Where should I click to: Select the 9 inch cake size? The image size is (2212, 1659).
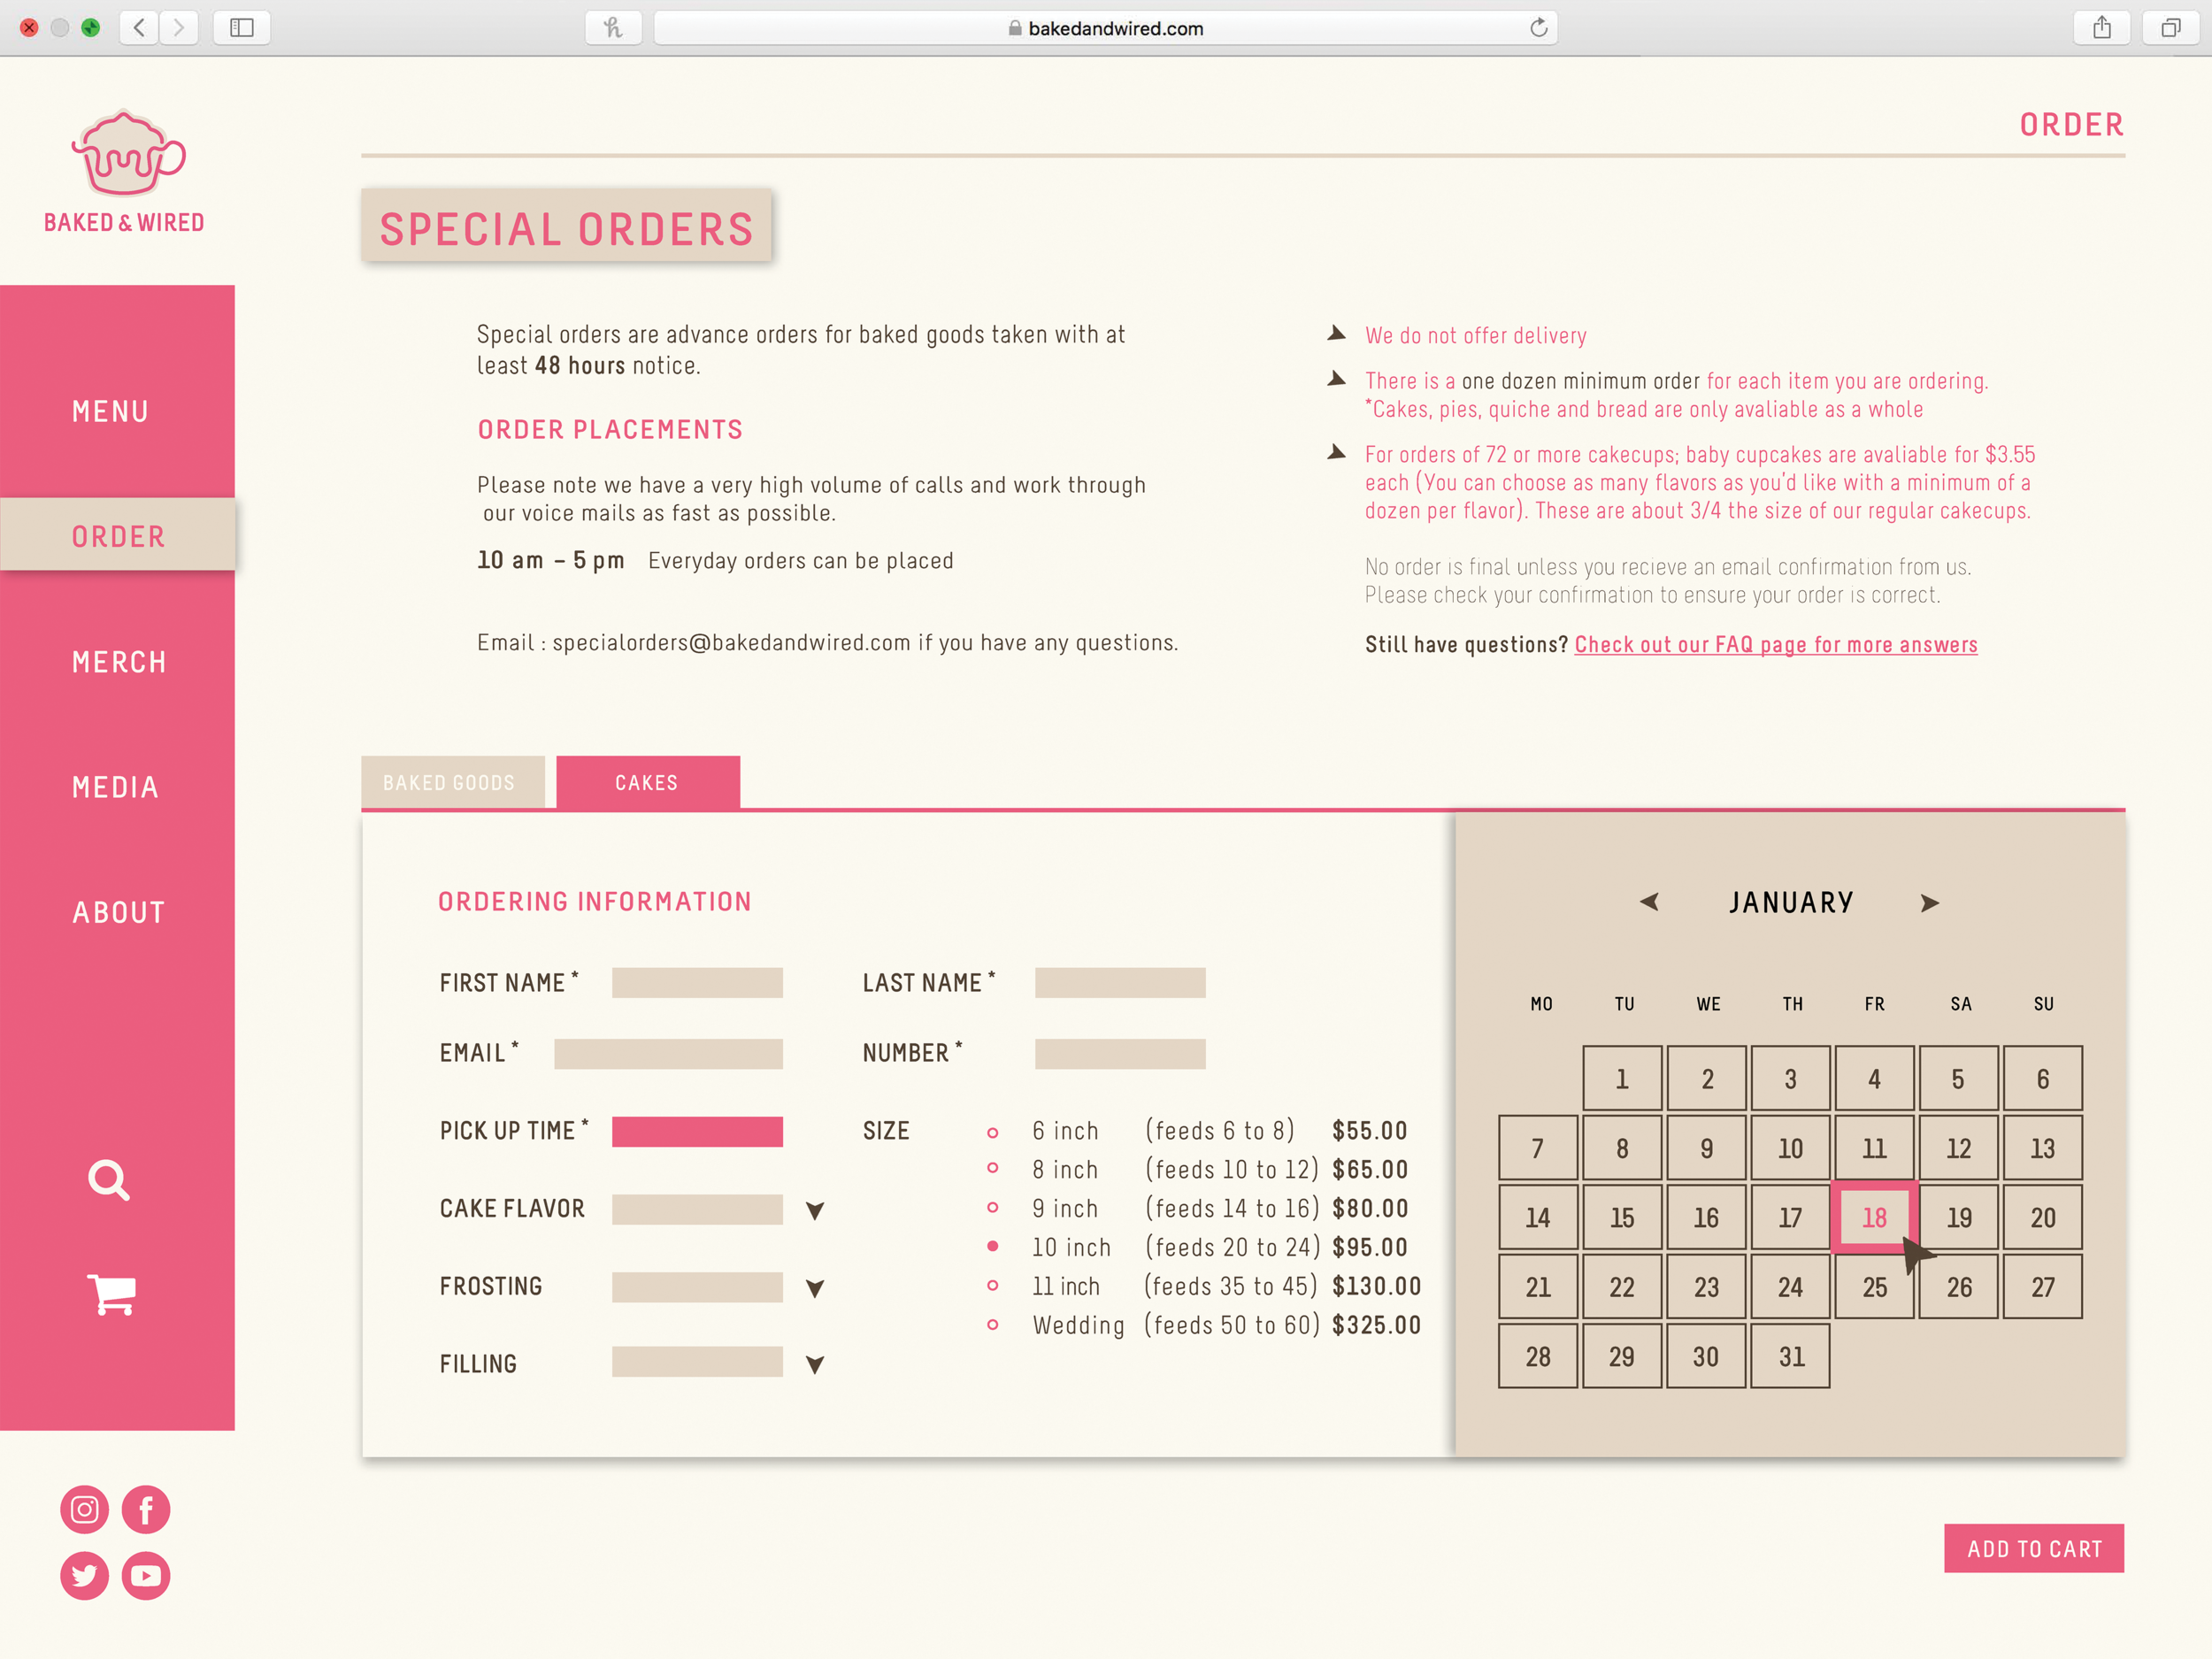click(x=992, y=1208)
